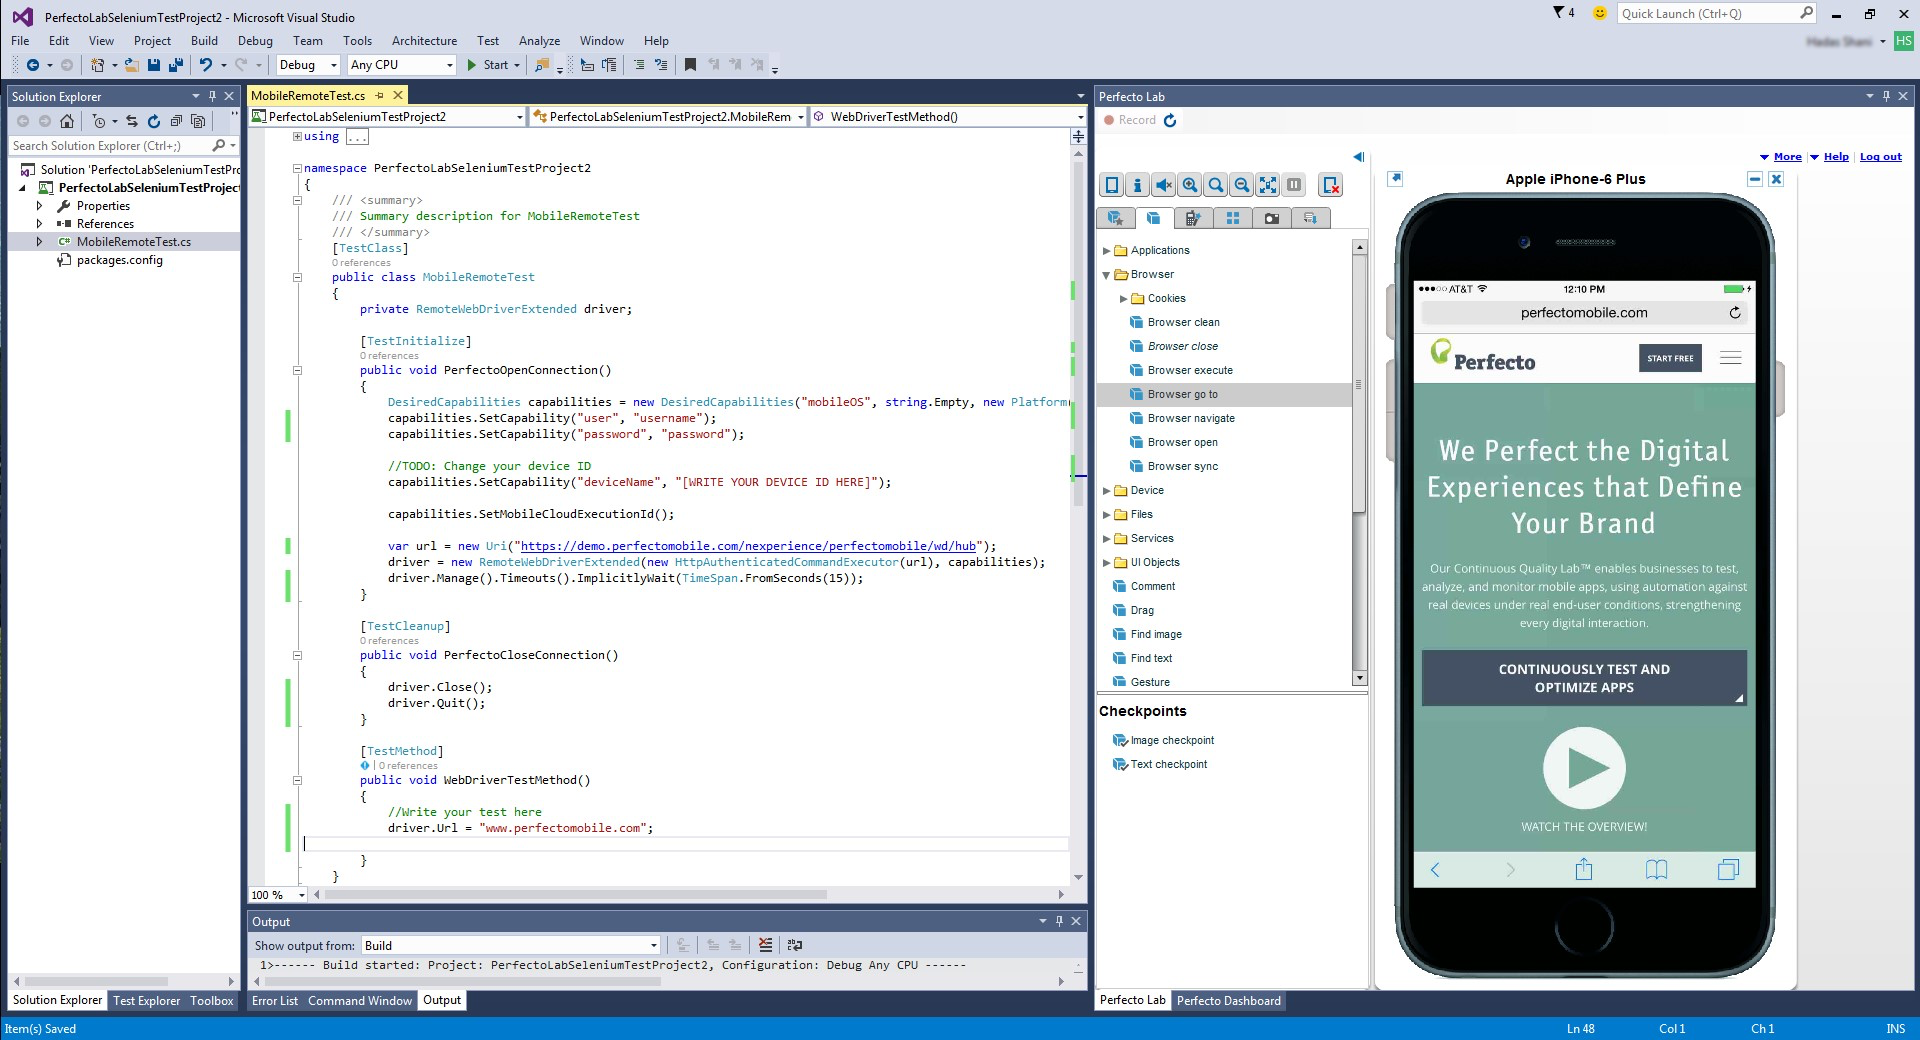Image resolution: width=1920 pixels, height=1040 pixels.
Task: Open Show output from Build dropdown
Action: (x=654, y=945)
